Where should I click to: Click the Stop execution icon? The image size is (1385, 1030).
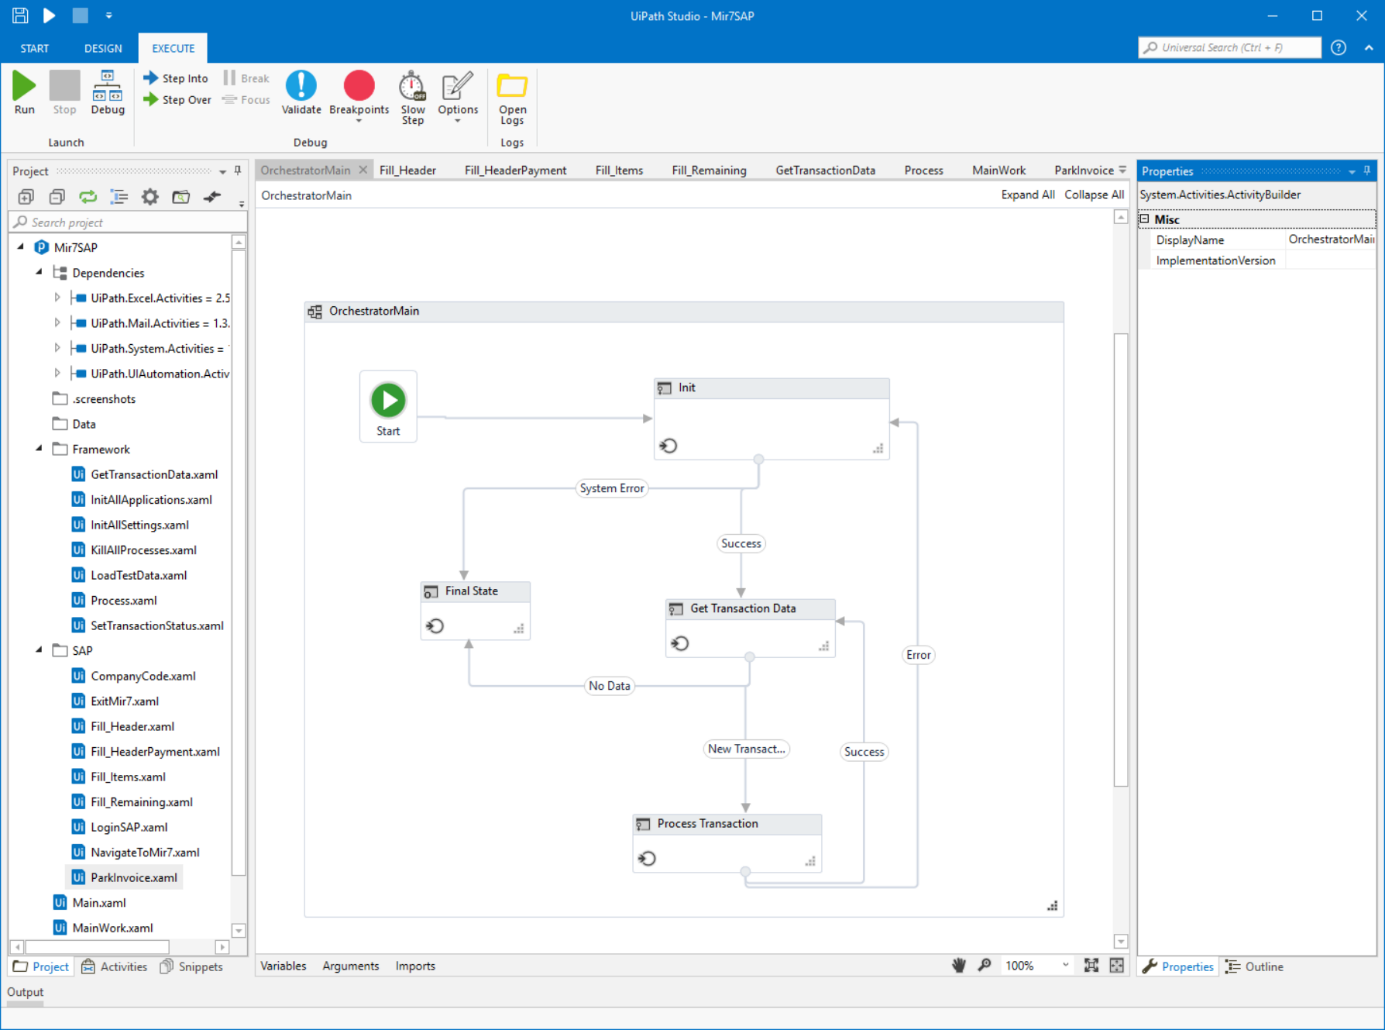pos(65,93)
